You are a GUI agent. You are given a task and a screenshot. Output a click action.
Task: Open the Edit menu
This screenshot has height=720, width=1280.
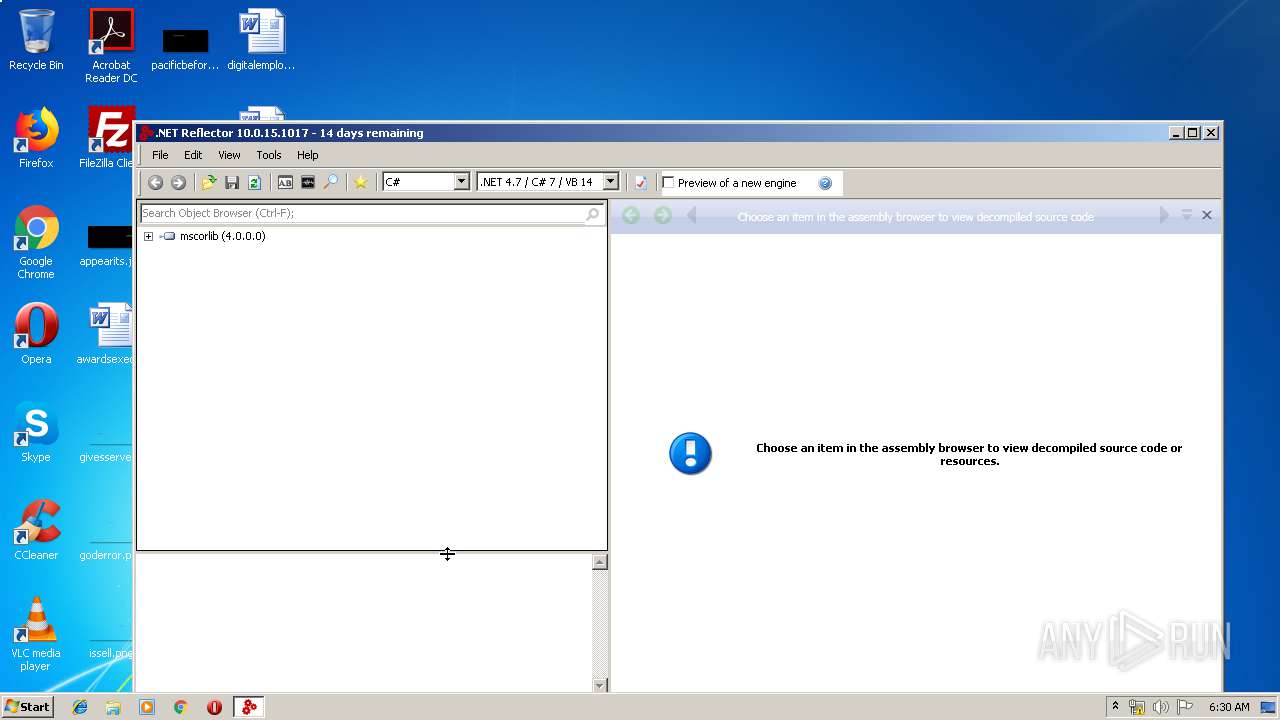(193, 155)
